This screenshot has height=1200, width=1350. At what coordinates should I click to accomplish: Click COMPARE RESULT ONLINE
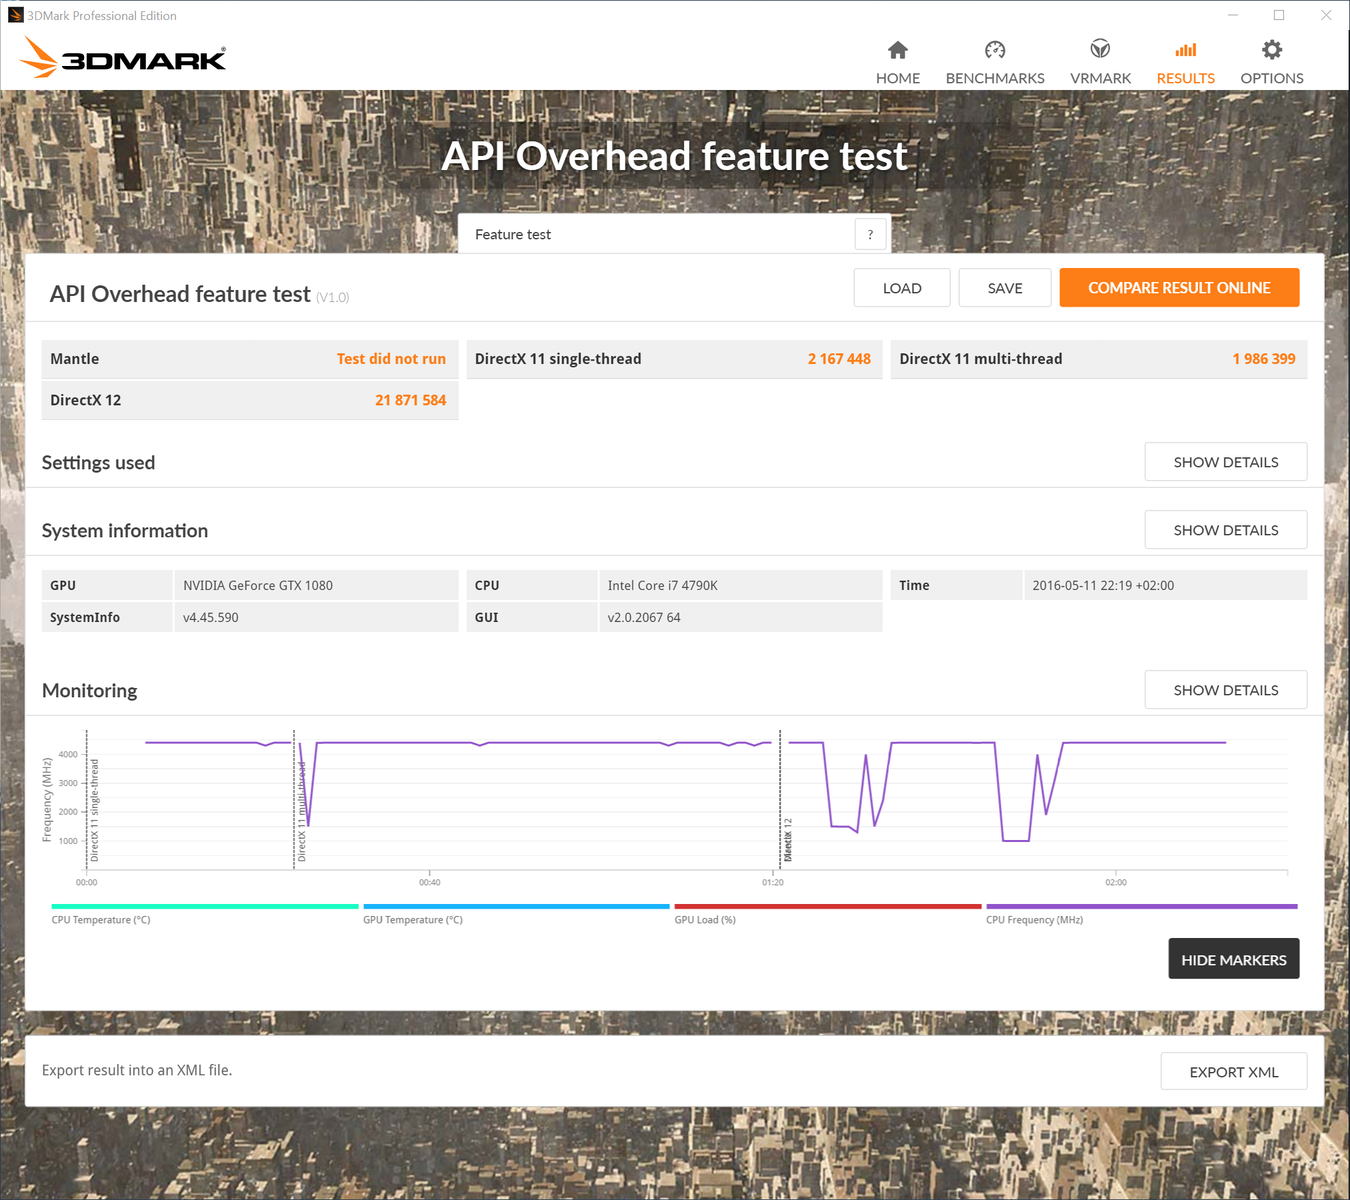click(x=1179, y=288)
